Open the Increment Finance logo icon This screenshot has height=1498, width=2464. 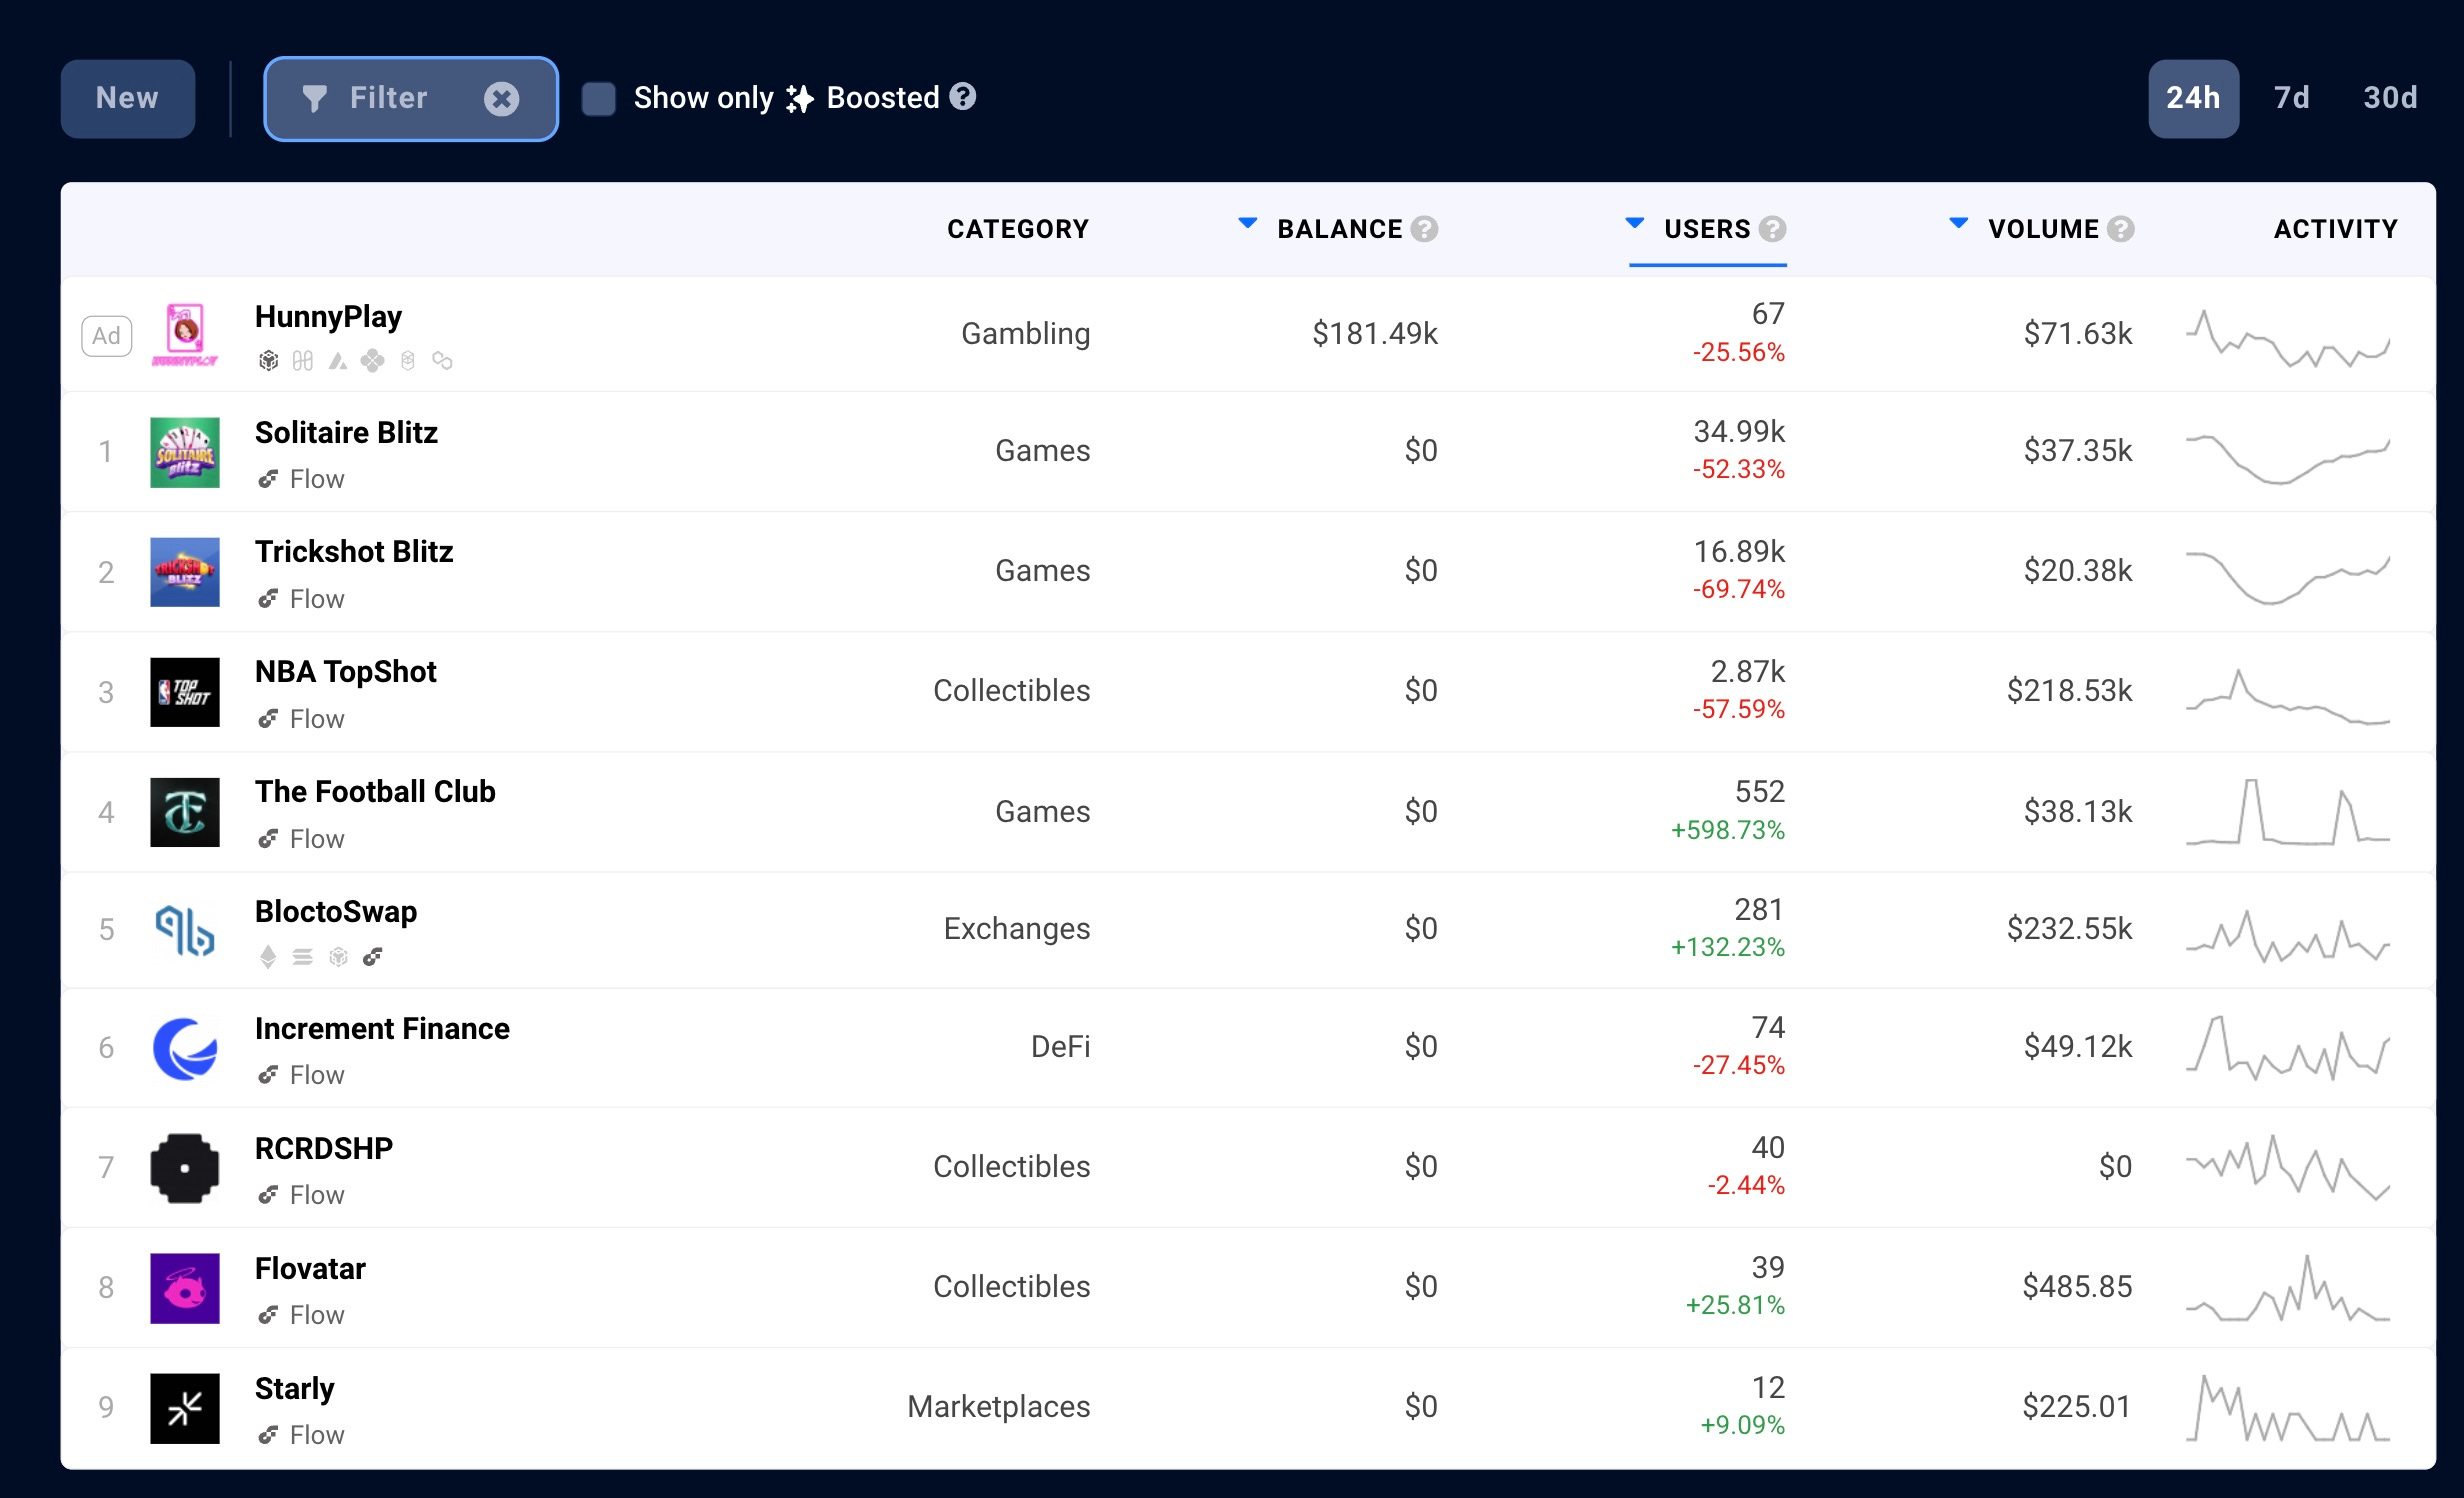(185, 1048)
